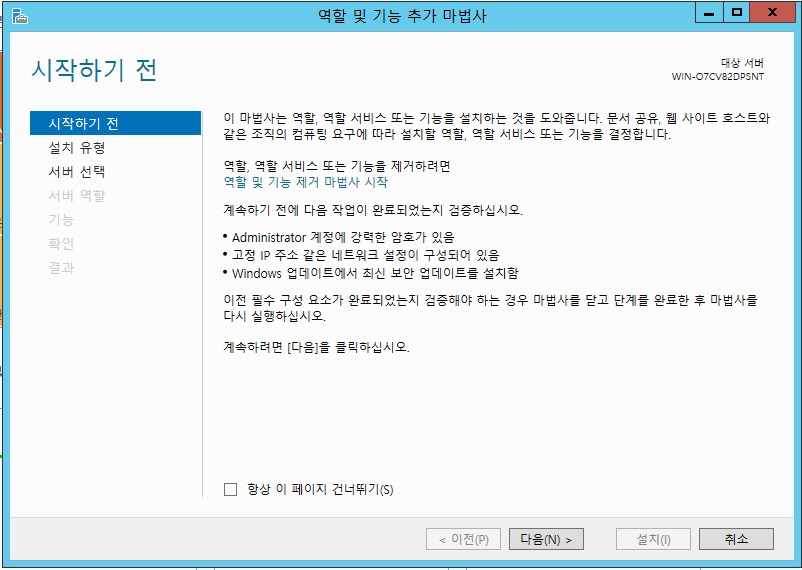The height and width of the screenshot is (570, 802).
Task: Click the large 시작하기 전 page heading
Action: click(95, 71)
